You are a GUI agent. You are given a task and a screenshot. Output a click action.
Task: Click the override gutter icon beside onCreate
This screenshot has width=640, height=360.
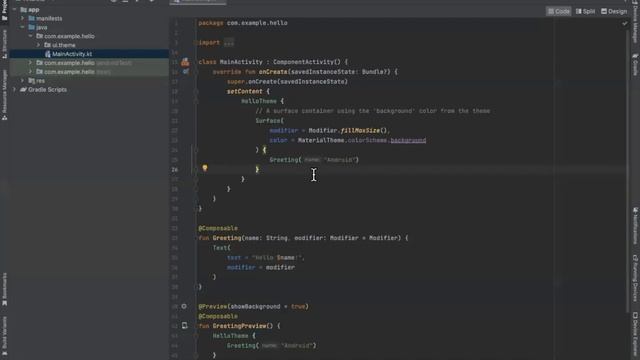(x=186, y=72)
